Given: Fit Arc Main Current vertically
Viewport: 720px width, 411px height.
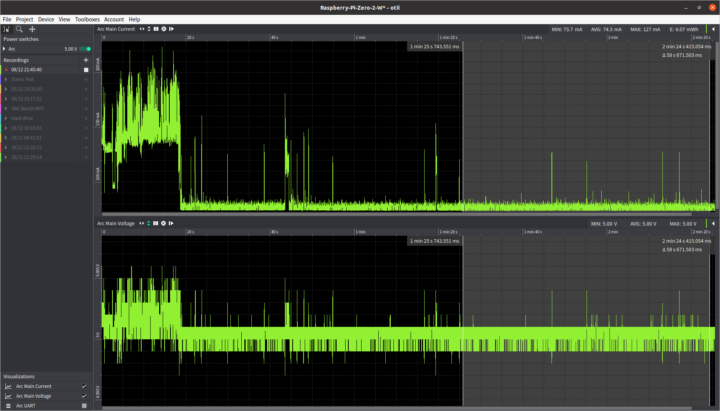Looking at the screenshot, I should click(149, 29).
